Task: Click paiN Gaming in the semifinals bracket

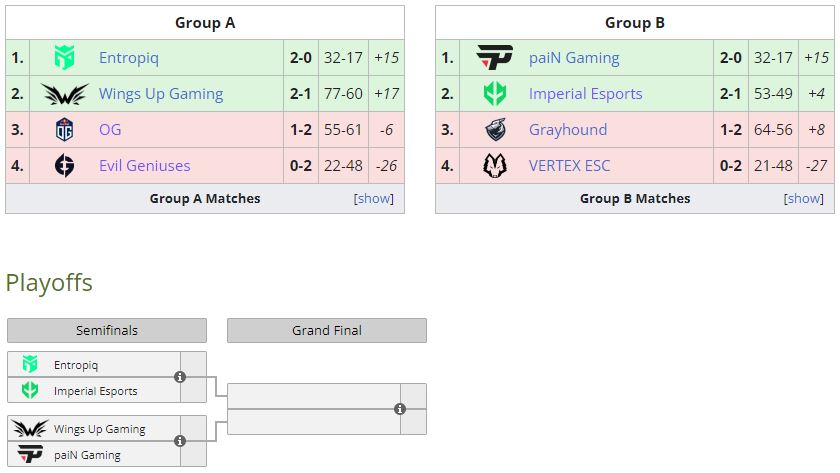Action: (87, 455)
